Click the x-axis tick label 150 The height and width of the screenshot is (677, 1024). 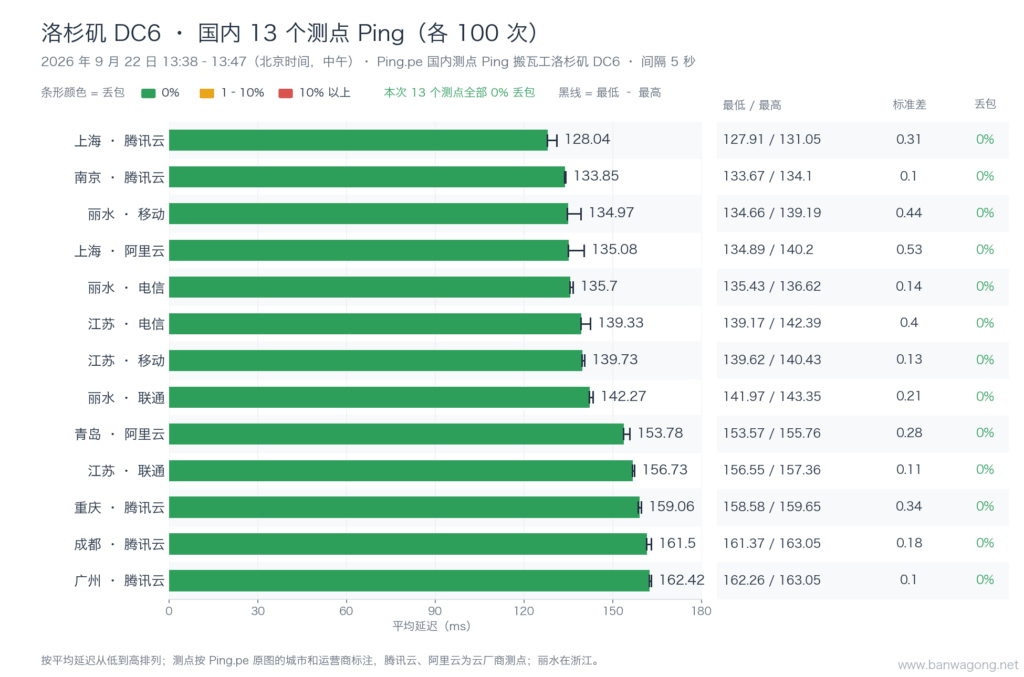613,611
